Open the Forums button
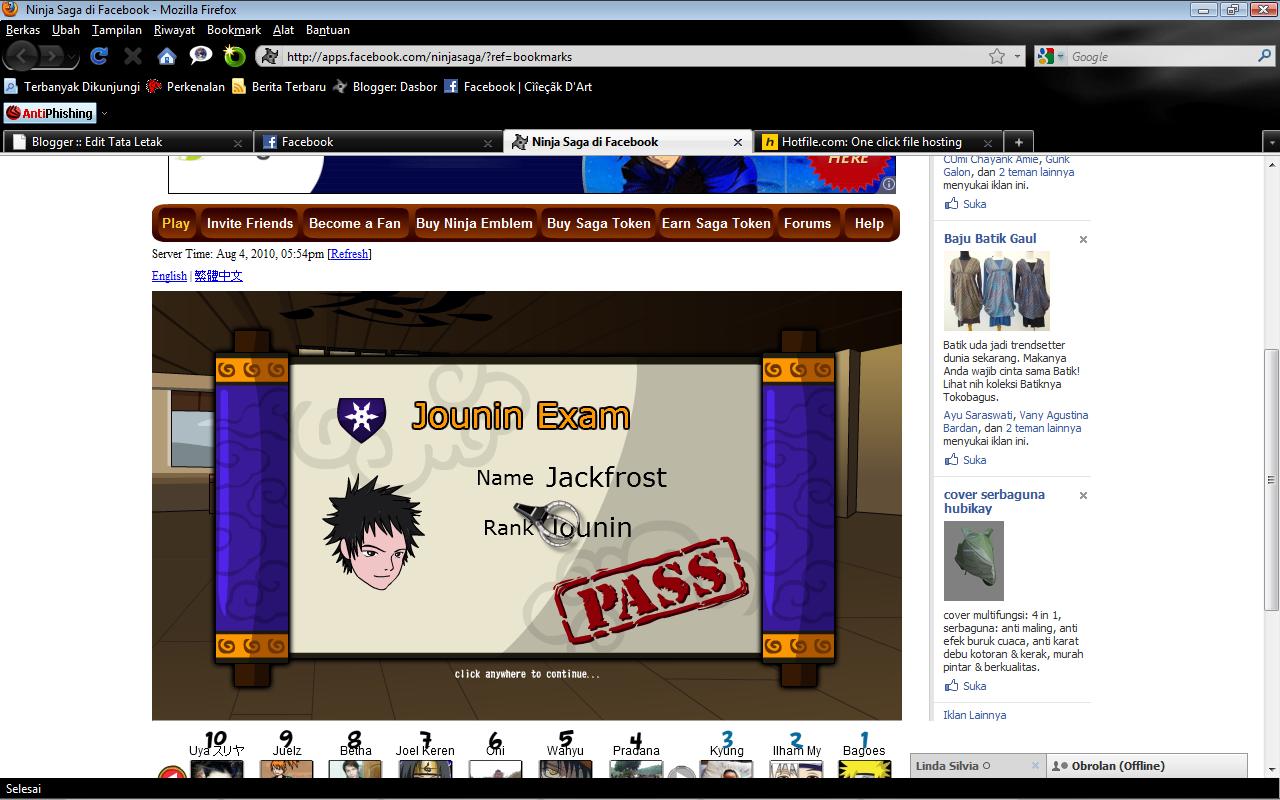Screen dimensions: 1280x800 pos(808,223)
